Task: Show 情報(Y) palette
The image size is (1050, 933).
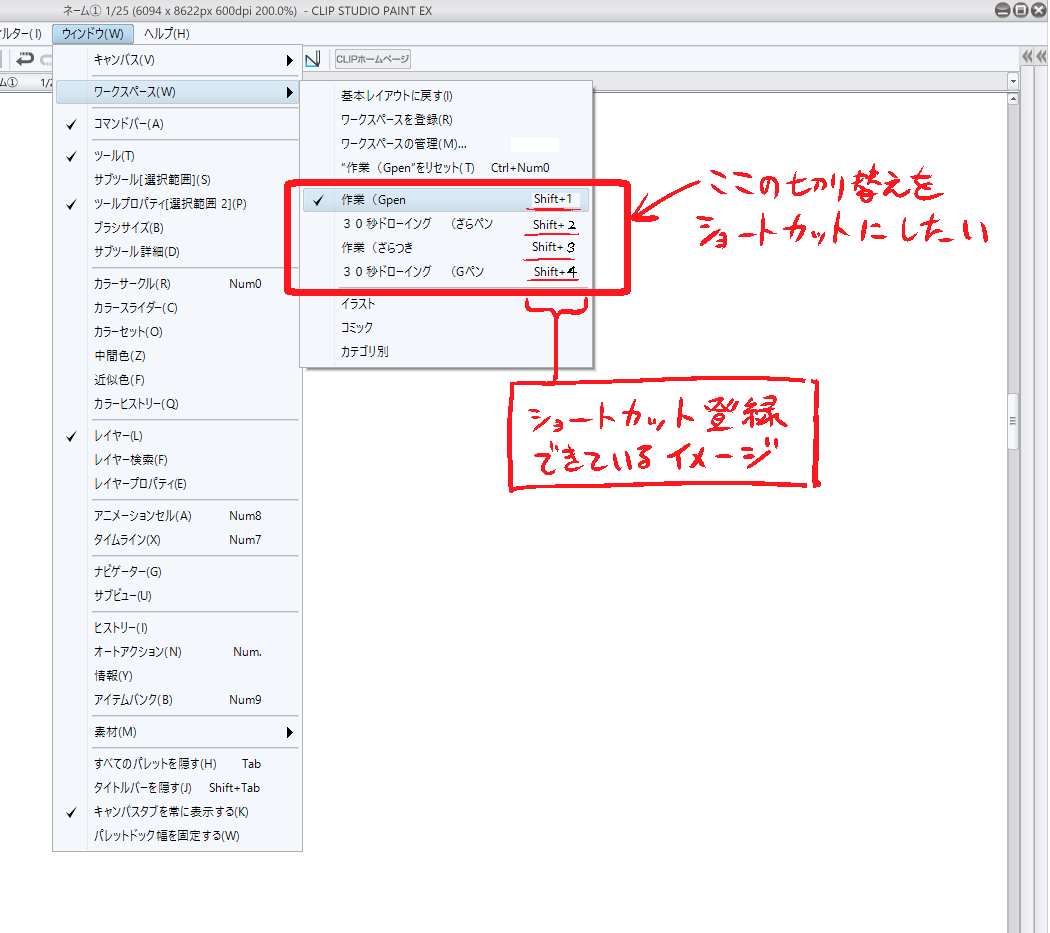Action: click(177, 676)
